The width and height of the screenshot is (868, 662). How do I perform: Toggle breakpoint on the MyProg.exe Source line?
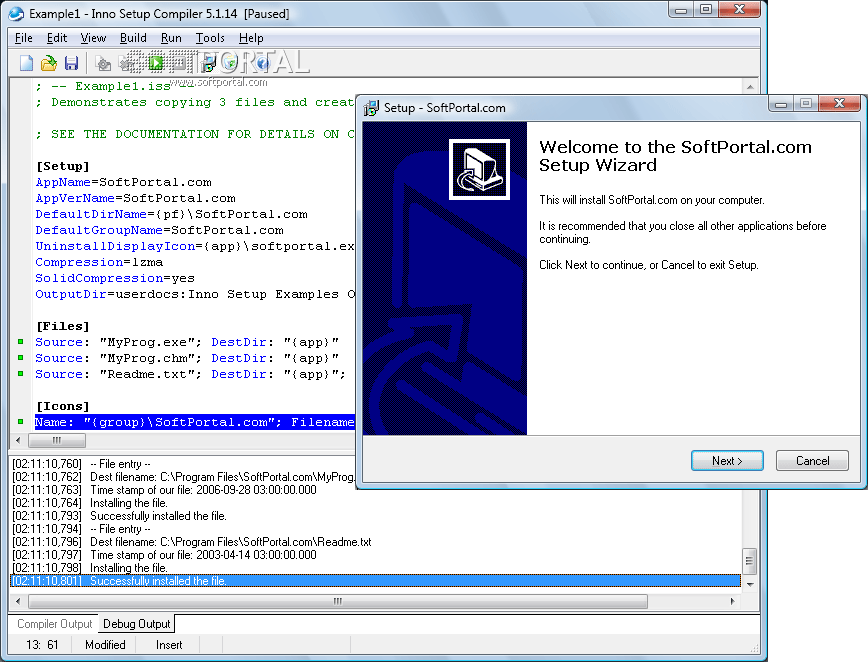point(20,342)
